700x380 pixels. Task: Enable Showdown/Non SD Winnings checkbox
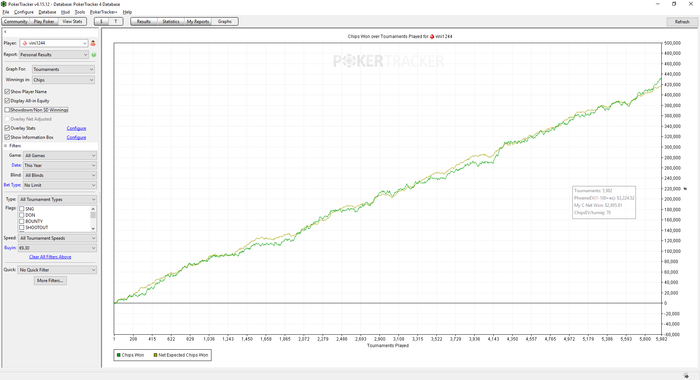(x=7, y=110)
